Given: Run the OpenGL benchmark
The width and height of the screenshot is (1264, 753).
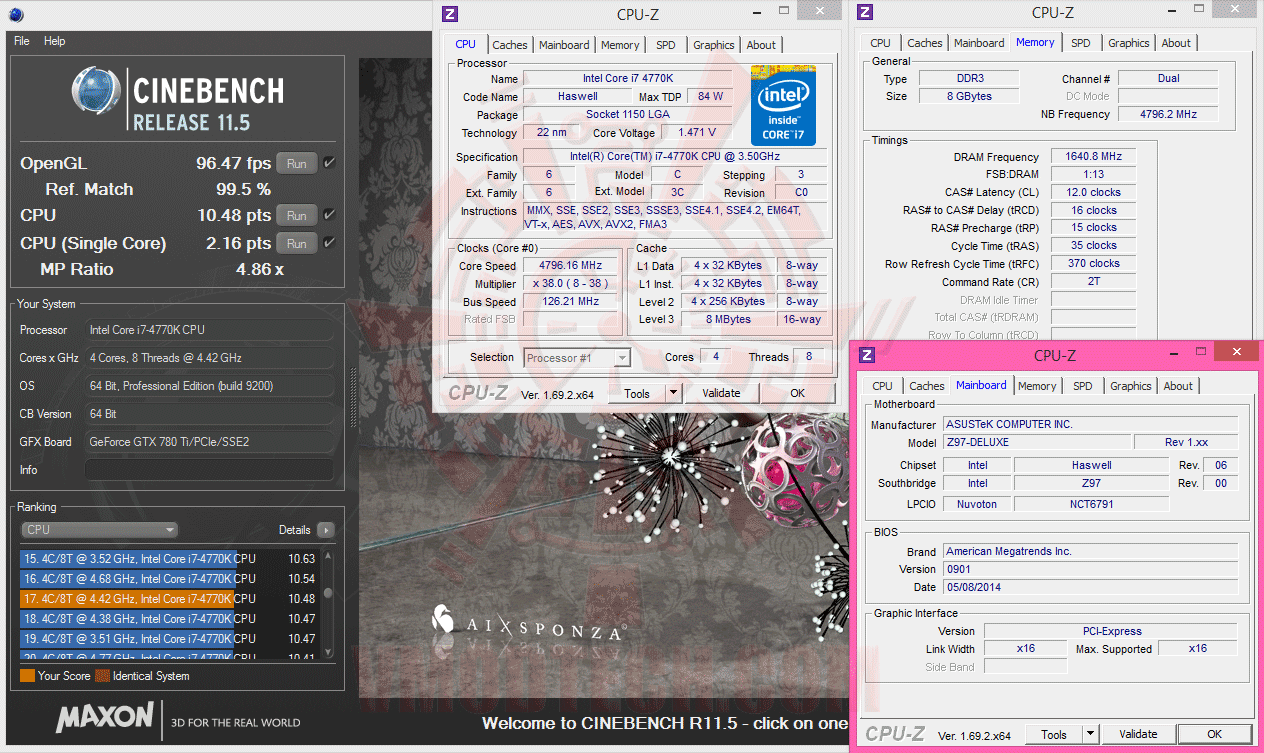Looking at the screenshot, I should pos(297,163).
